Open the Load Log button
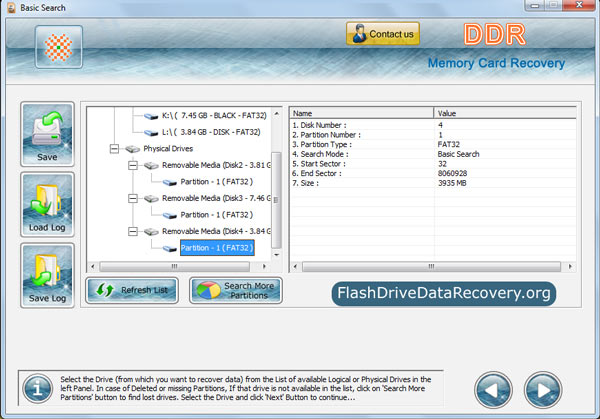Image resolution: width=600 pixels, height=419 pixels. pyautogui.click(x=47, y=204)
